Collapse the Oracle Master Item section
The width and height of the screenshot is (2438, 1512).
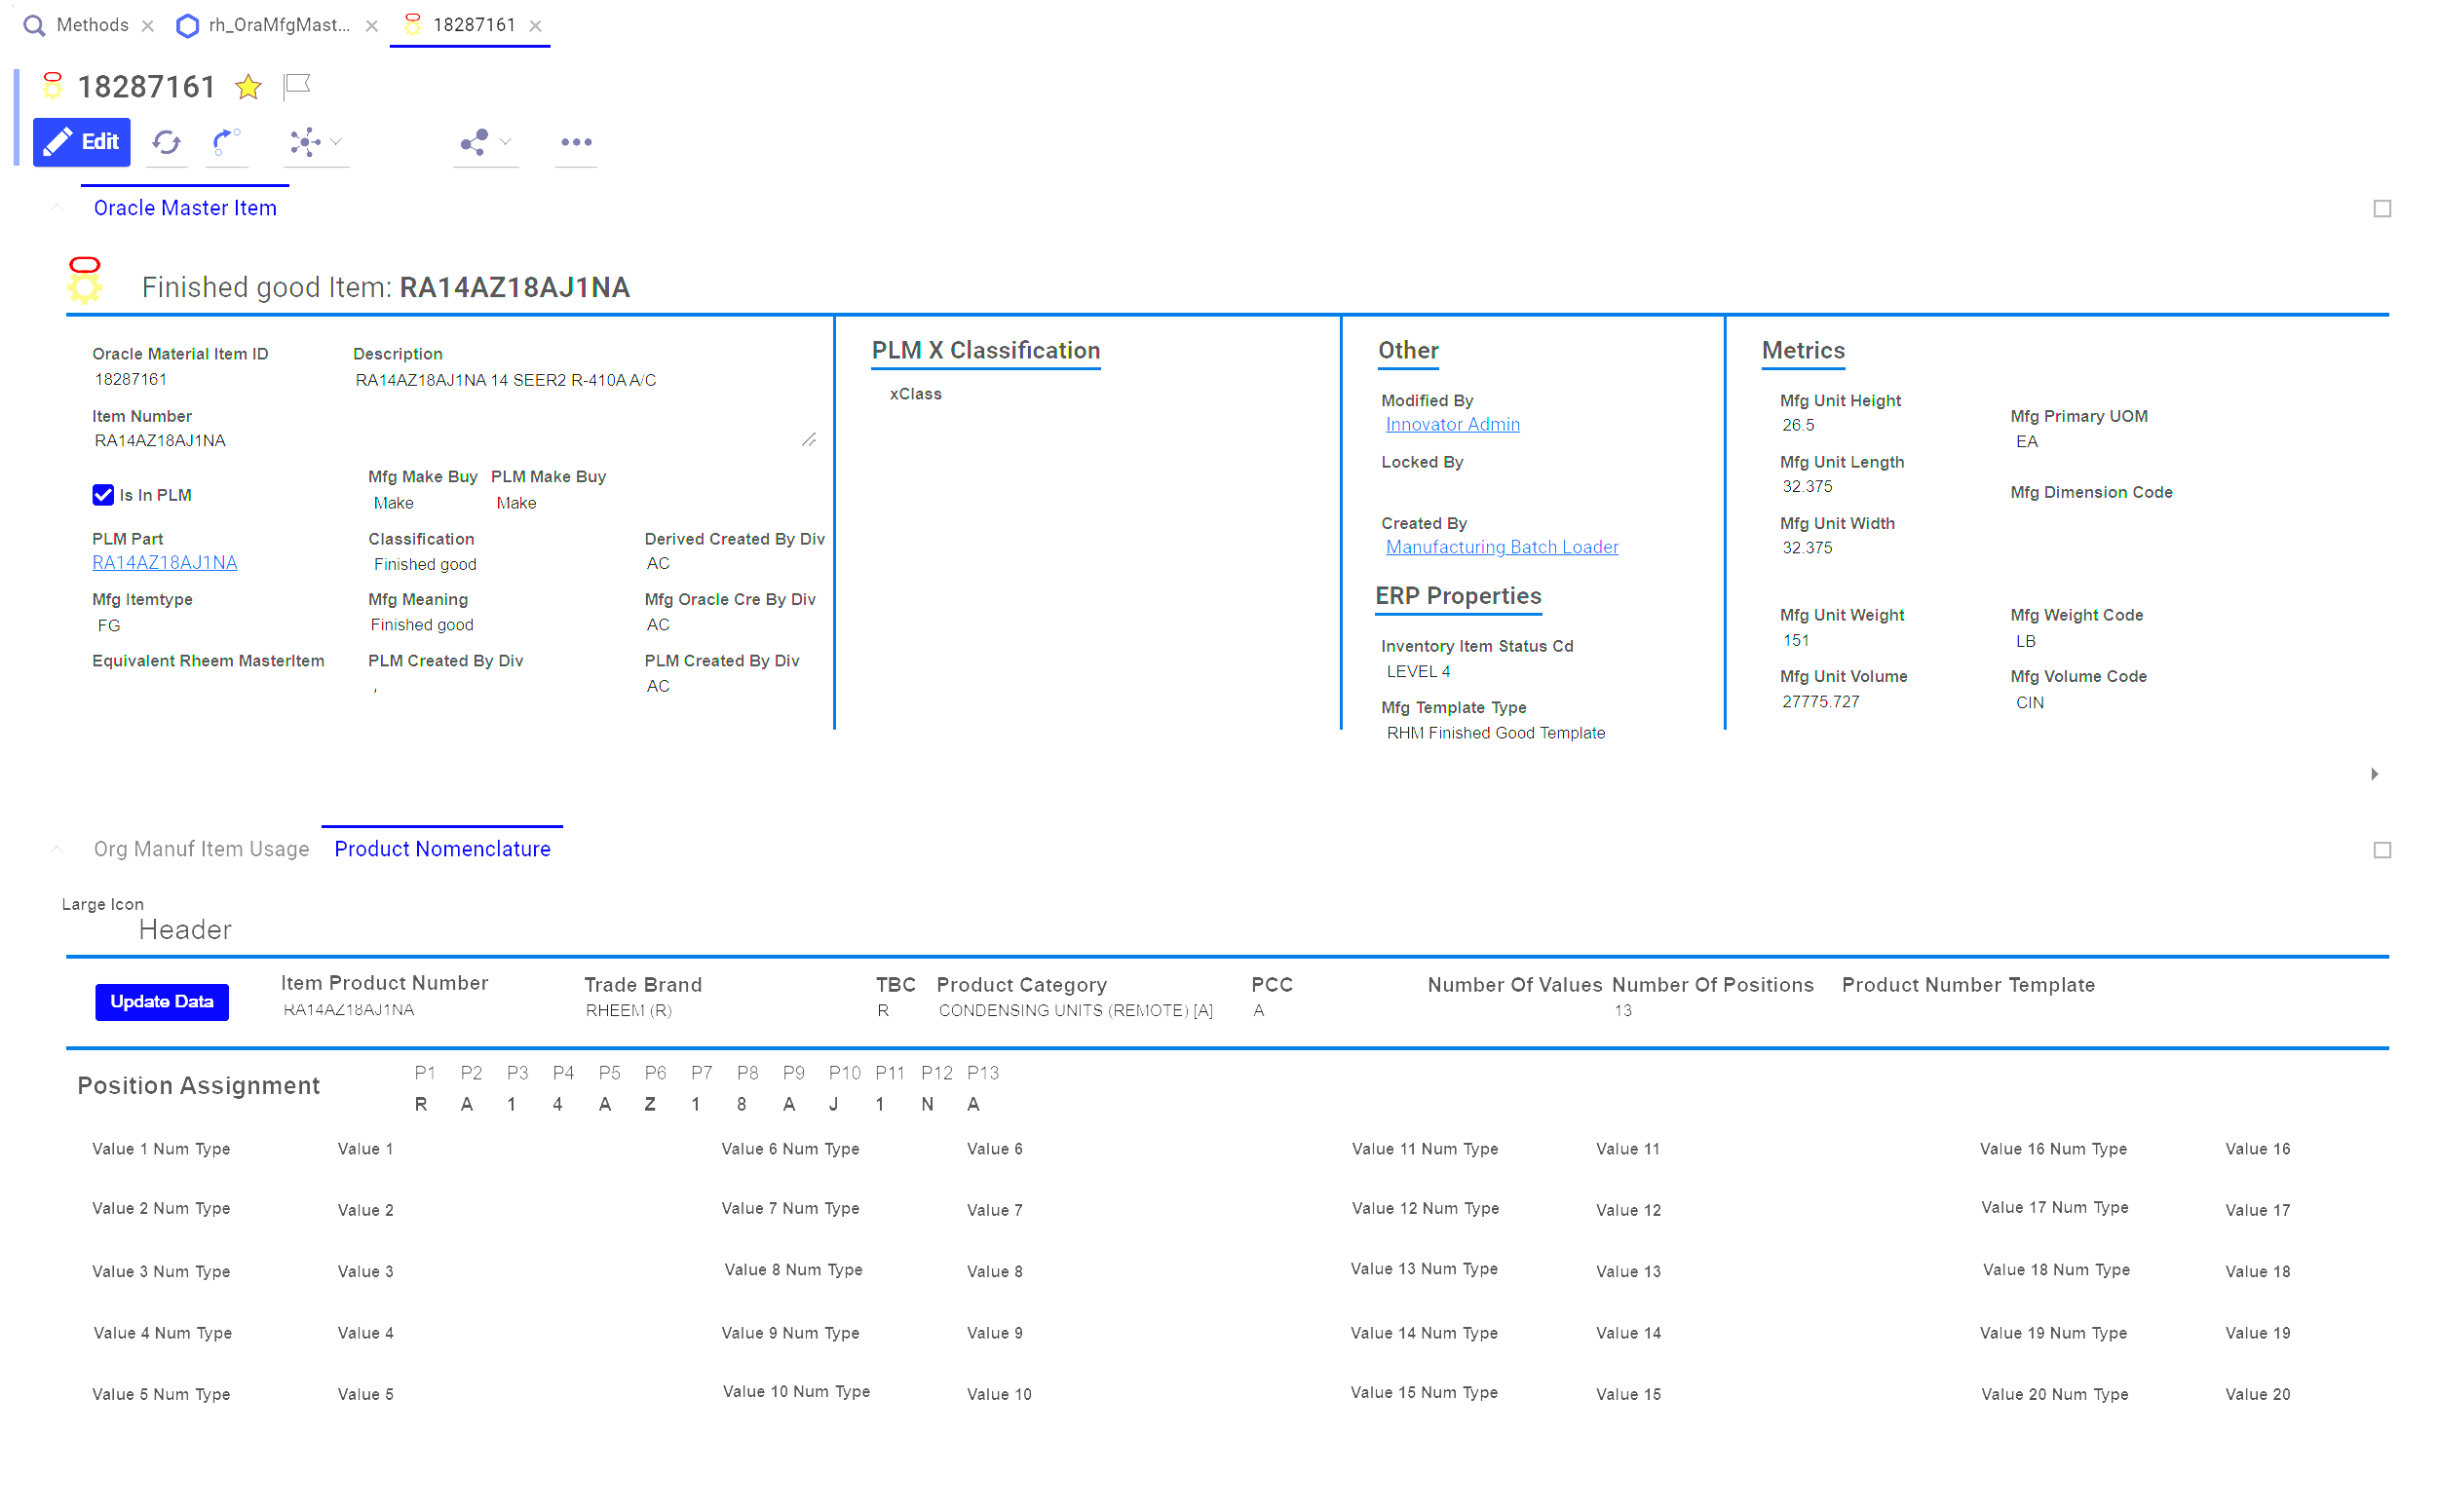click(x=57, y=208)
